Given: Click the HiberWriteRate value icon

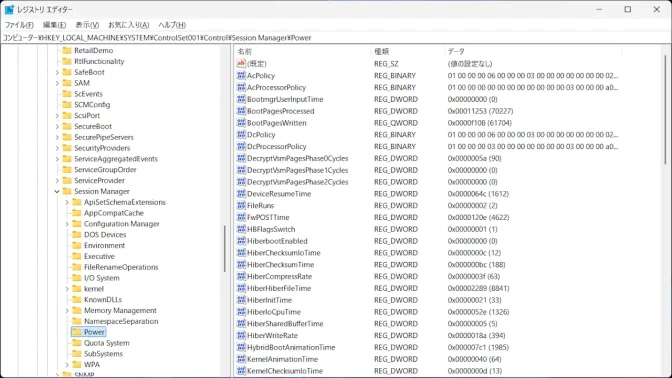Looking at the screenshot, I should click(241, 336).
